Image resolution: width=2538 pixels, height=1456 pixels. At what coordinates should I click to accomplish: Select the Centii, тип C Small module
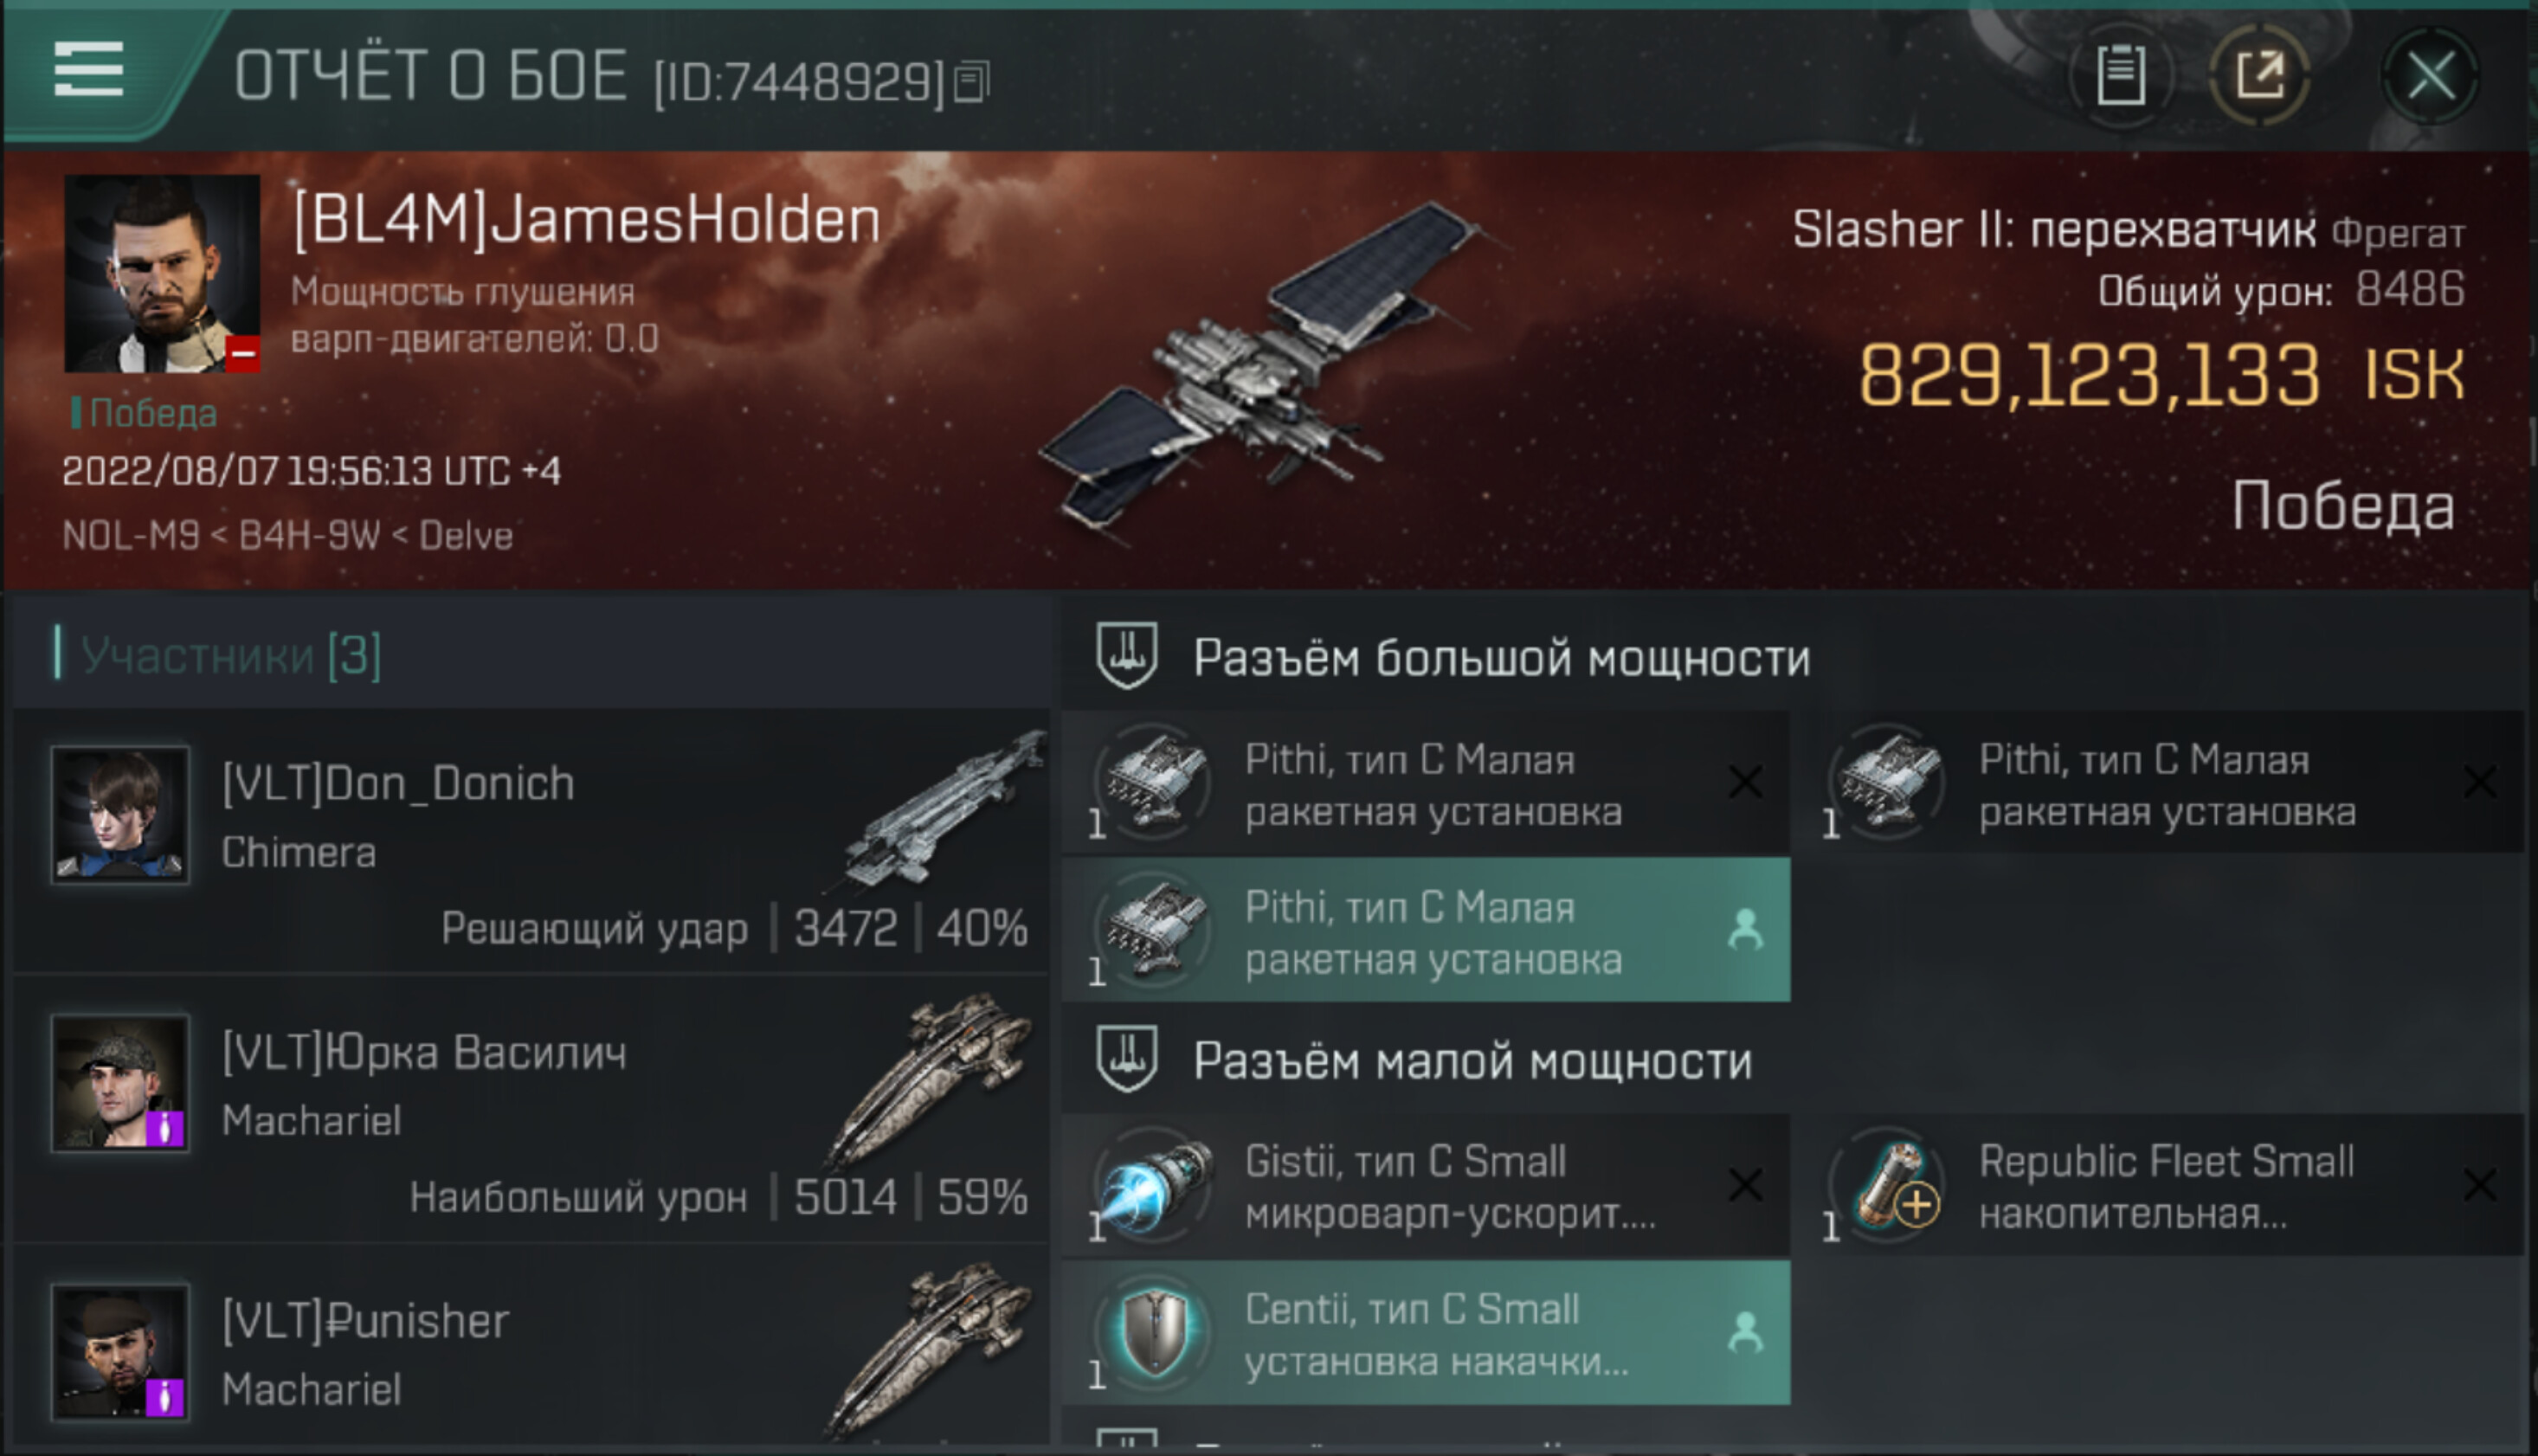point(1426,1334)
